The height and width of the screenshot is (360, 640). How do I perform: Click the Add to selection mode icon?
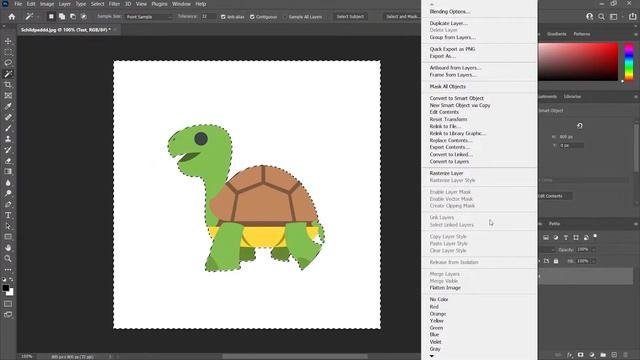pos(62,17)
